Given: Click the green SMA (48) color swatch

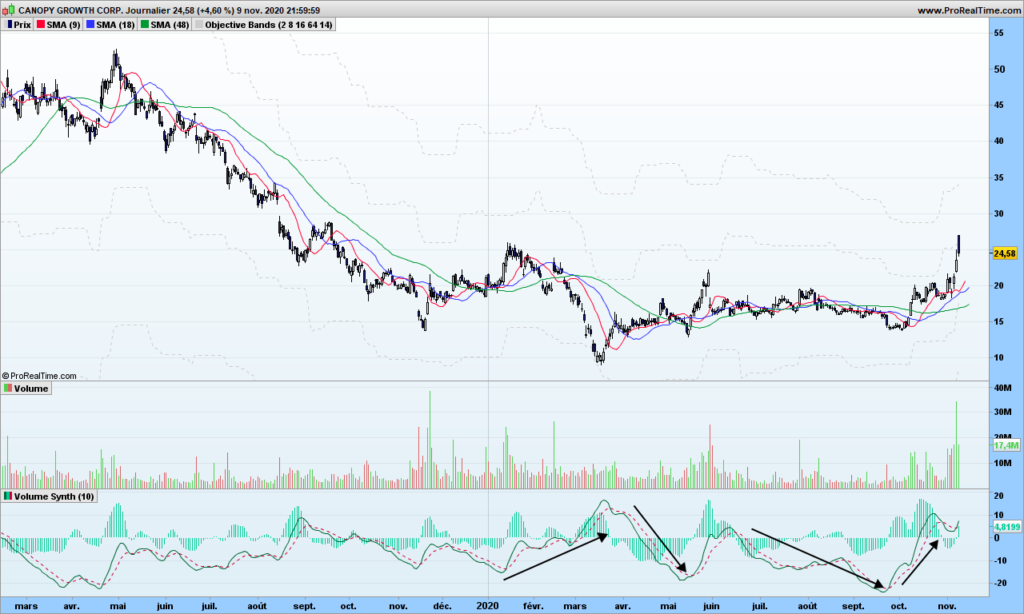Looking at the screenshot, I should (144, 25).
